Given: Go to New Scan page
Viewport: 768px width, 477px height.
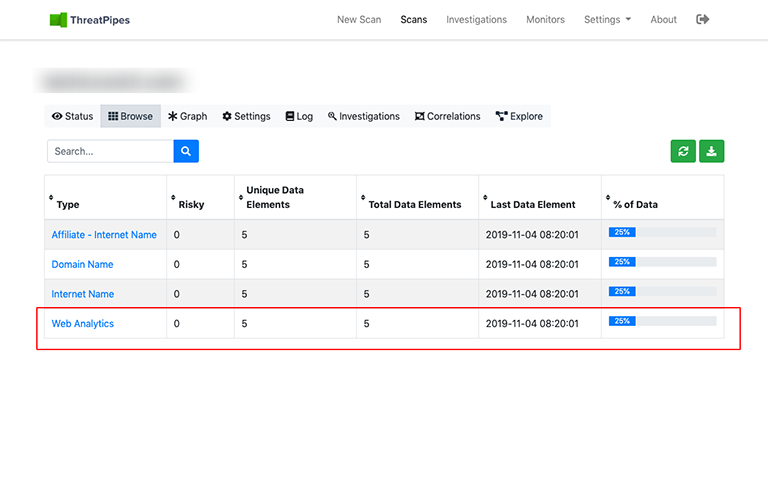Looking at the screenshot, I should pos(359,19).
